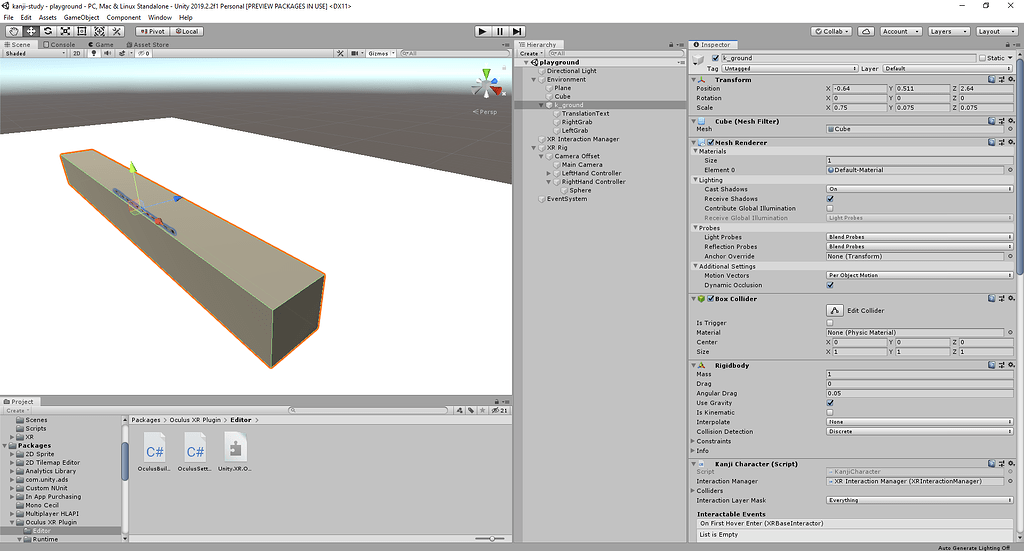Screen dimensions: 1024x551
Task: Select the Rotate tool
Action: coord(47,31)
